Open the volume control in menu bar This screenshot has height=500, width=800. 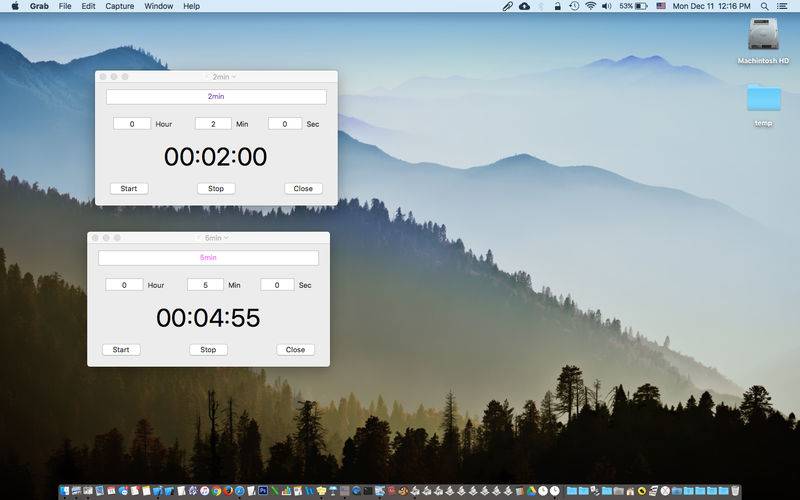[607, 6]
